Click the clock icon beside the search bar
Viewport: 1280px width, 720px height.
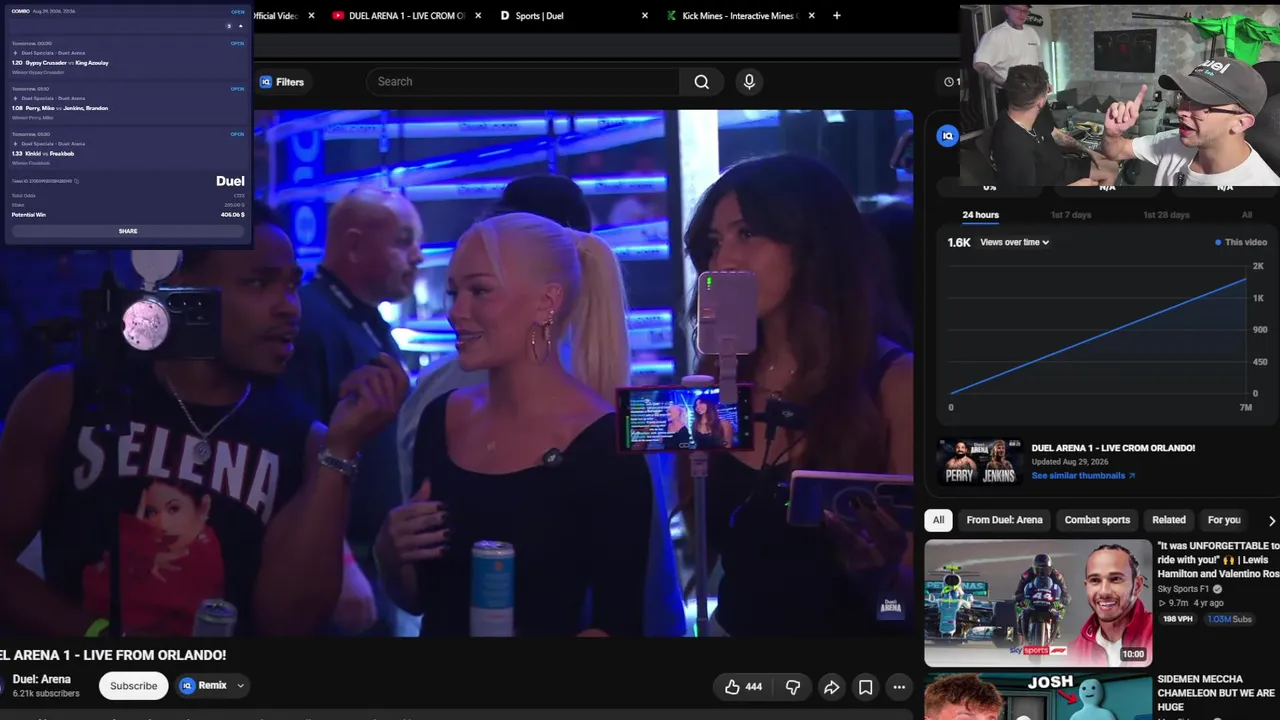(950, 82)
